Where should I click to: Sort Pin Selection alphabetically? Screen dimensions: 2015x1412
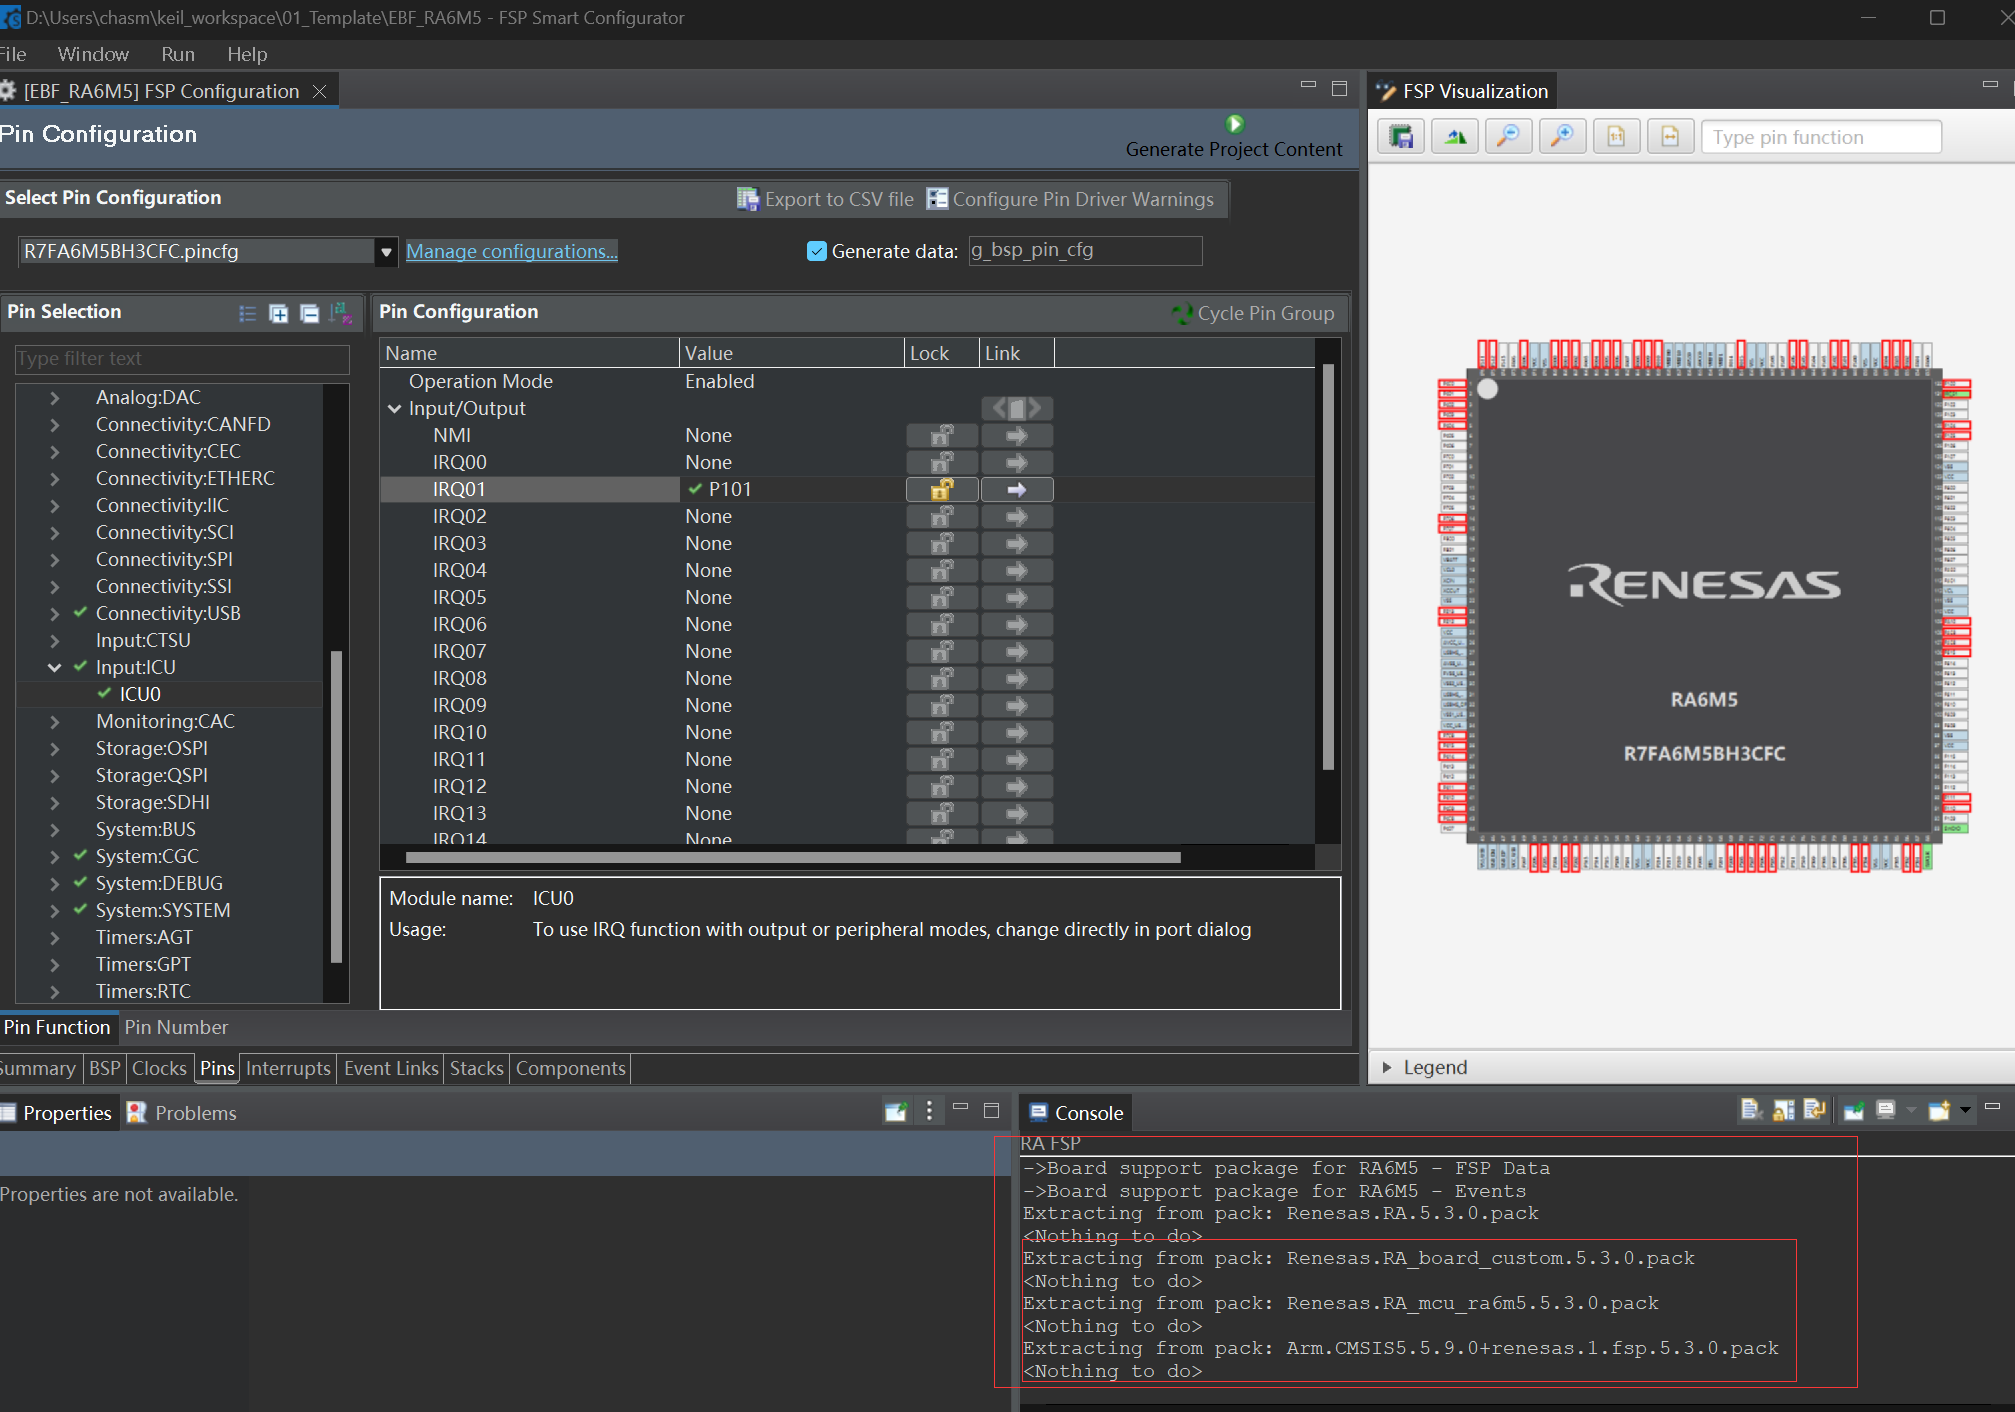tap(340, 313)
